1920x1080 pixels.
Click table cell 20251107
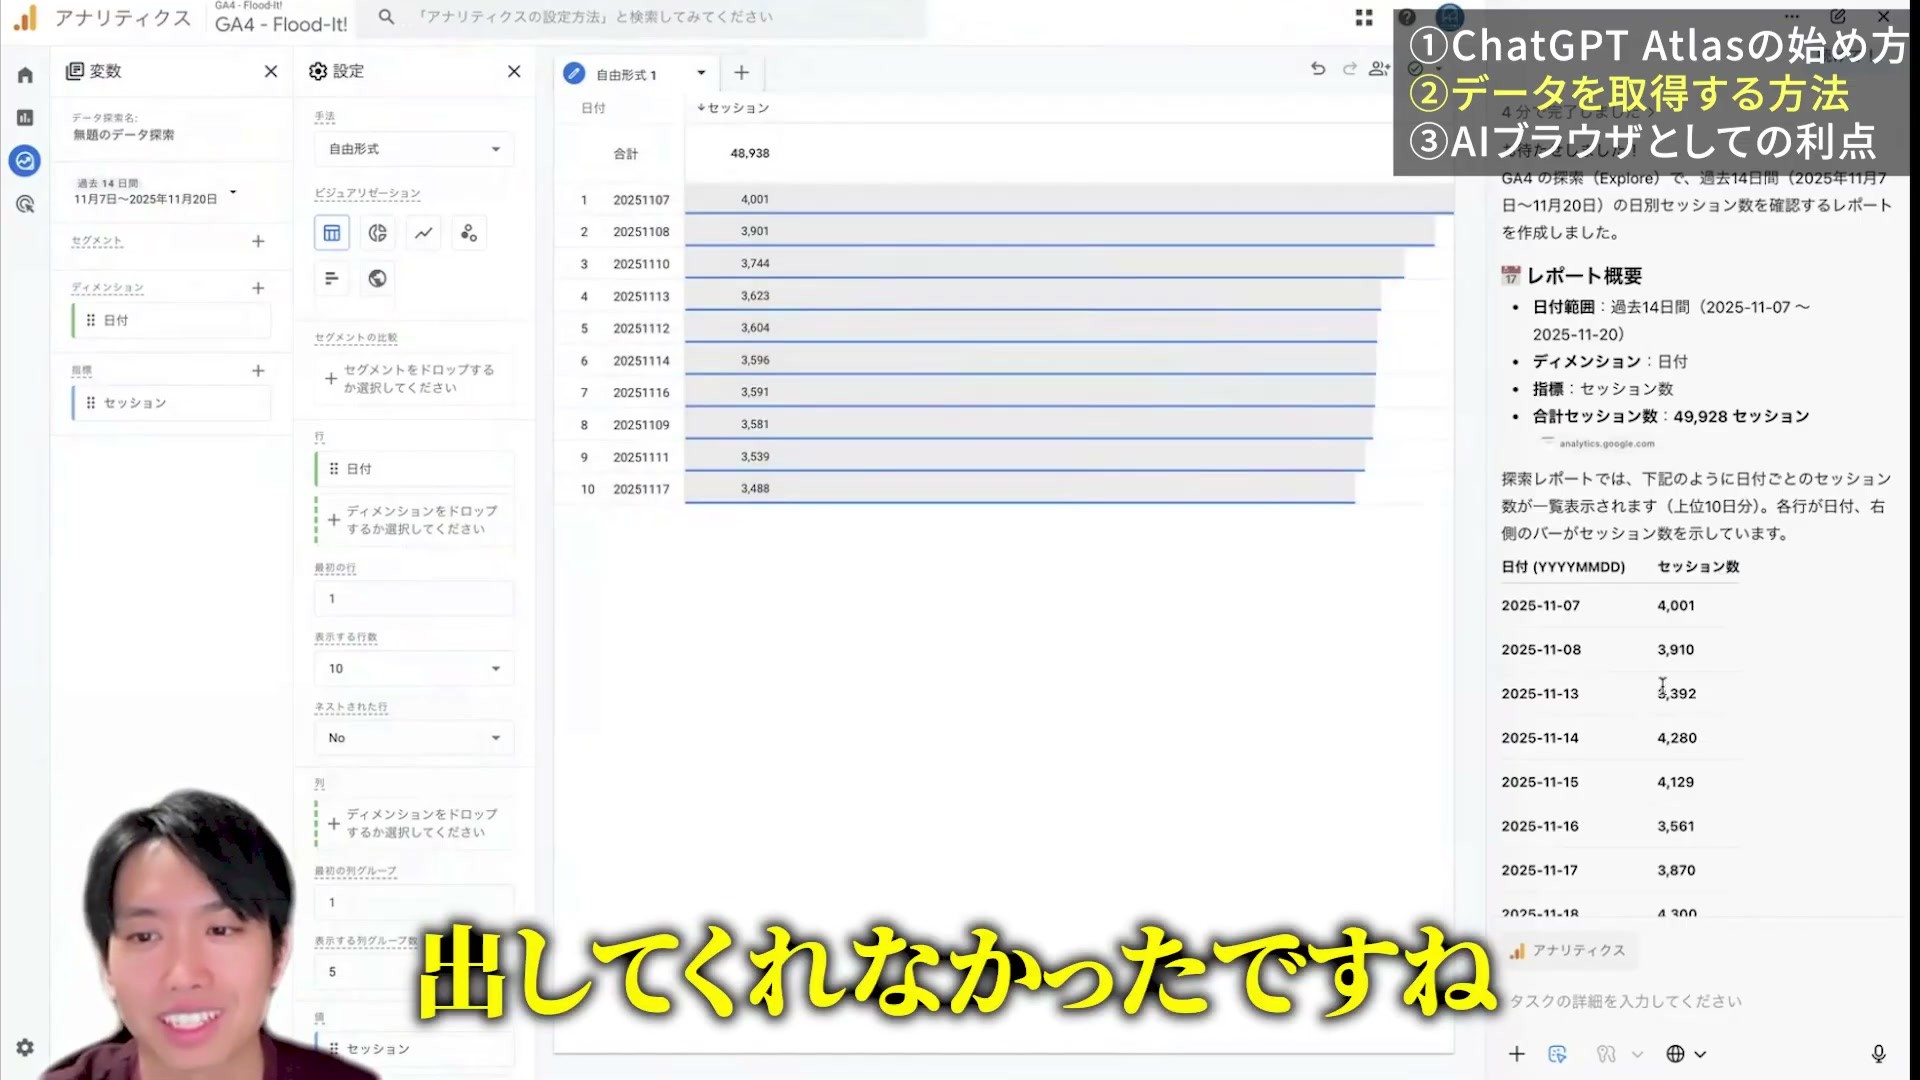click(x=641, y=200)
